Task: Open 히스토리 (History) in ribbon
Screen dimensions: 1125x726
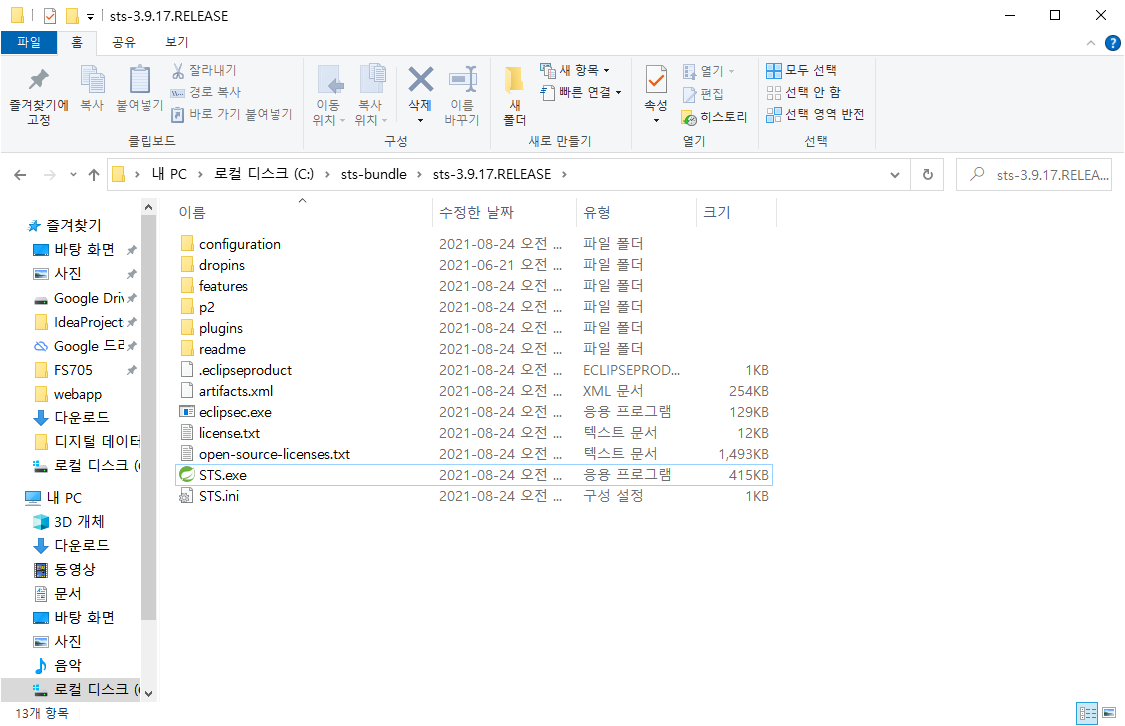Action: click(x=715, y=117)
